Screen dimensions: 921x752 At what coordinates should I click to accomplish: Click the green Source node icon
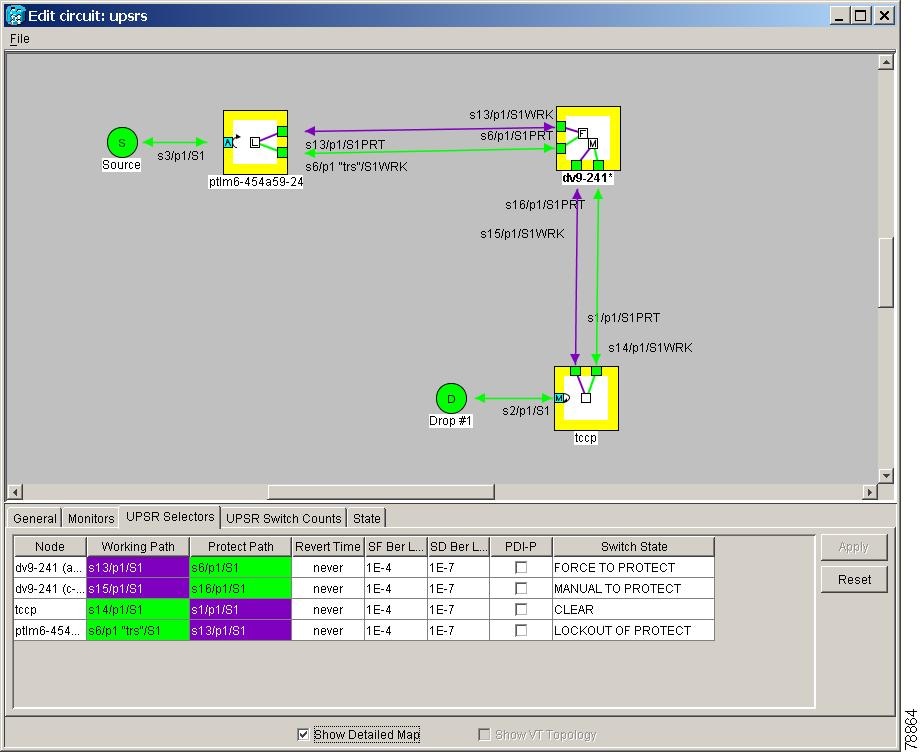coord(122,142)
